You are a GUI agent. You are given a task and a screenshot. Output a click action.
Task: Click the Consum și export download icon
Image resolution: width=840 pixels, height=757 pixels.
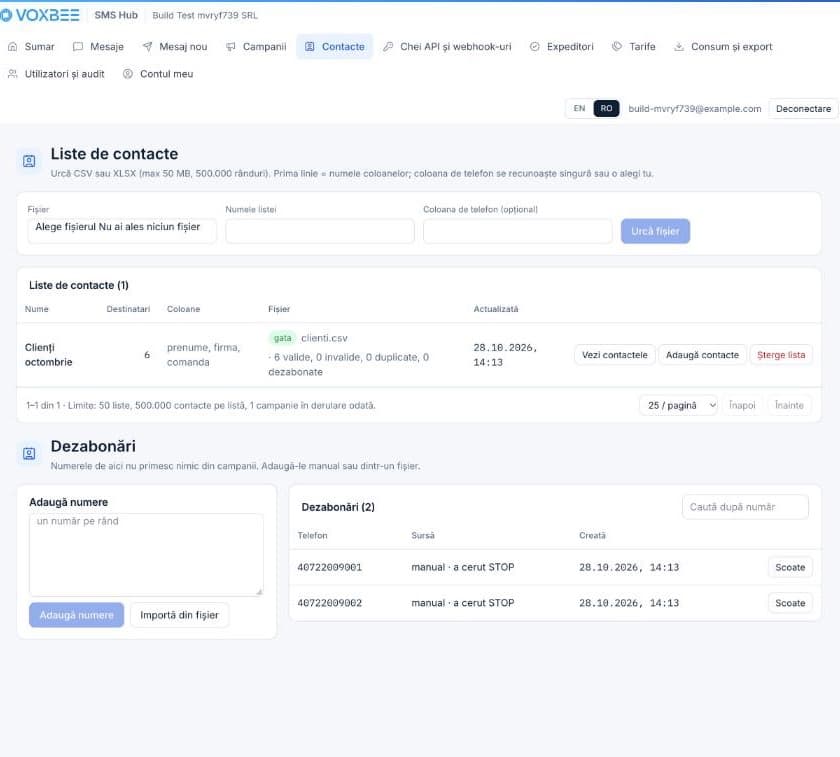[679, 47]
